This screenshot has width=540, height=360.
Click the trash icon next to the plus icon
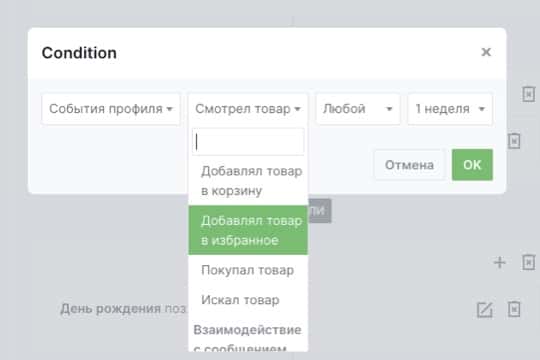click(x=529, y=263)
